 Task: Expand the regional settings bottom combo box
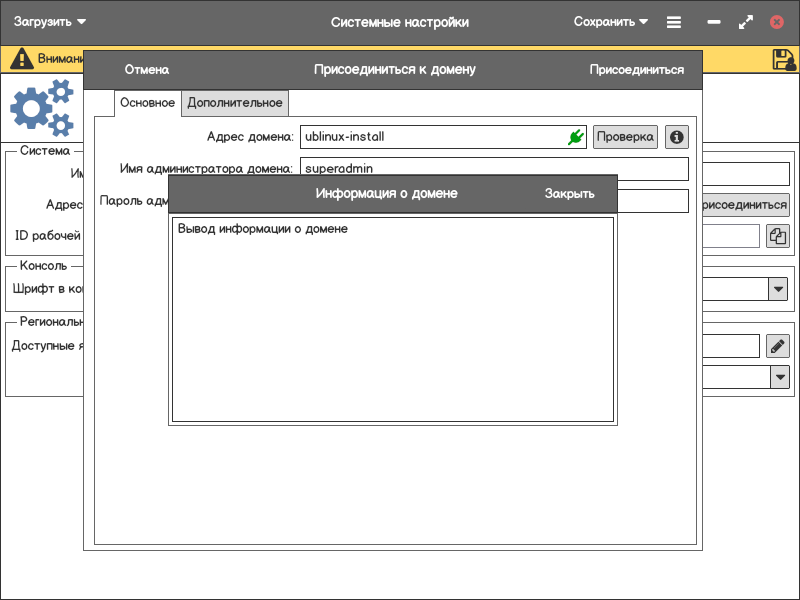(x=778, y=377)
